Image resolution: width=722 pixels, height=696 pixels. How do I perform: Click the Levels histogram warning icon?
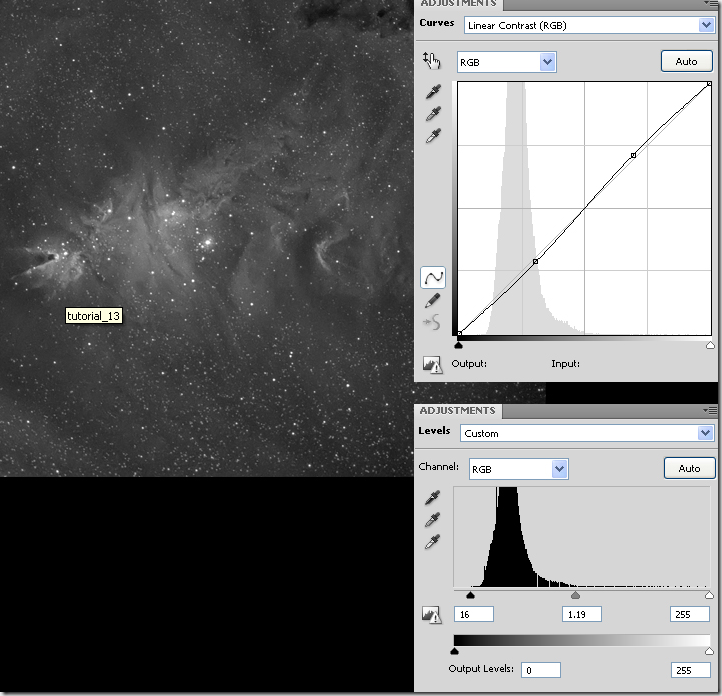point(432,615)
